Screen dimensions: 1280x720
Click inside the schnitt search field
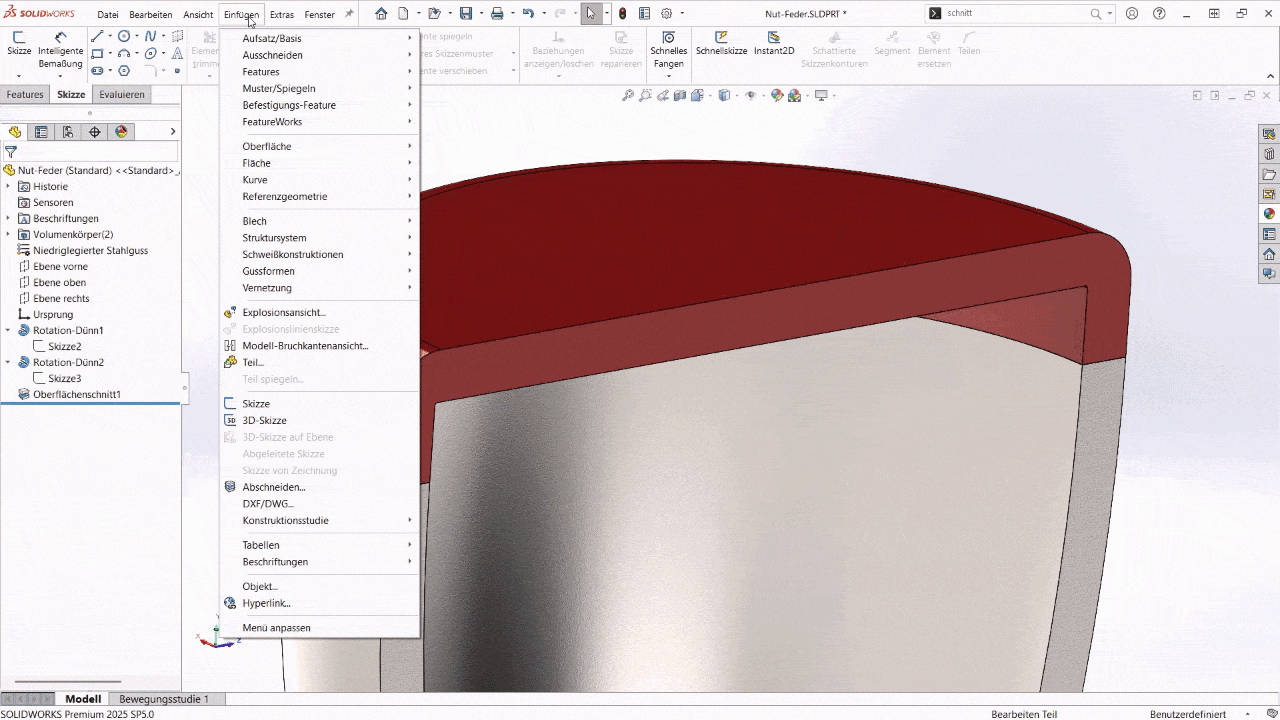(x=1000, y=15)
